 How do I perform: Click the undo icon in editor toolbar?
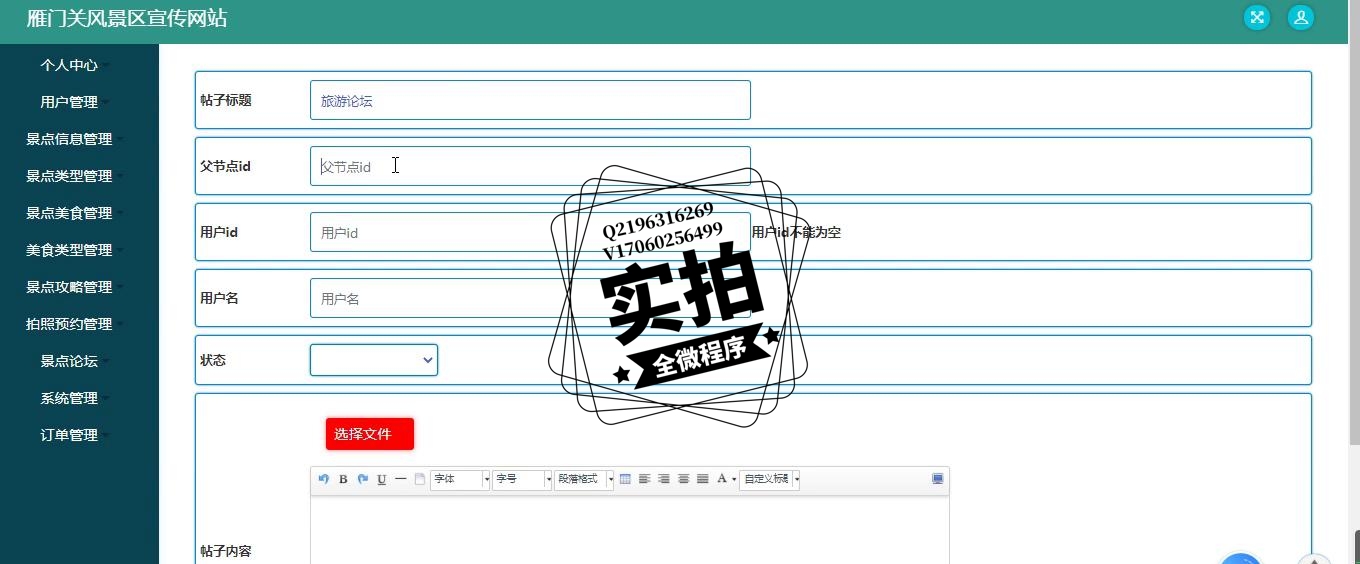(323, 479)
